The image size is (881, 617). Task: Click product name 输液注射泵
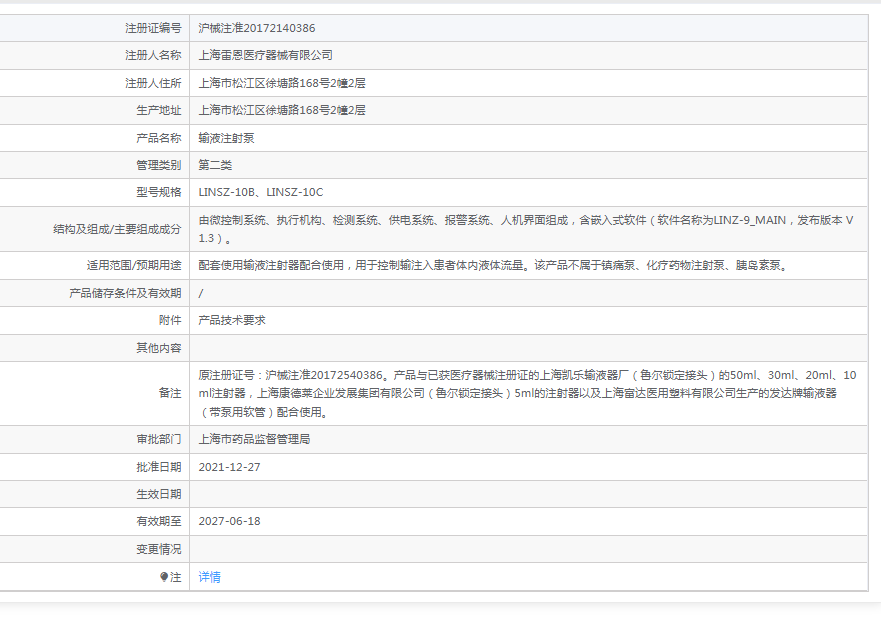tap(226, 138)
